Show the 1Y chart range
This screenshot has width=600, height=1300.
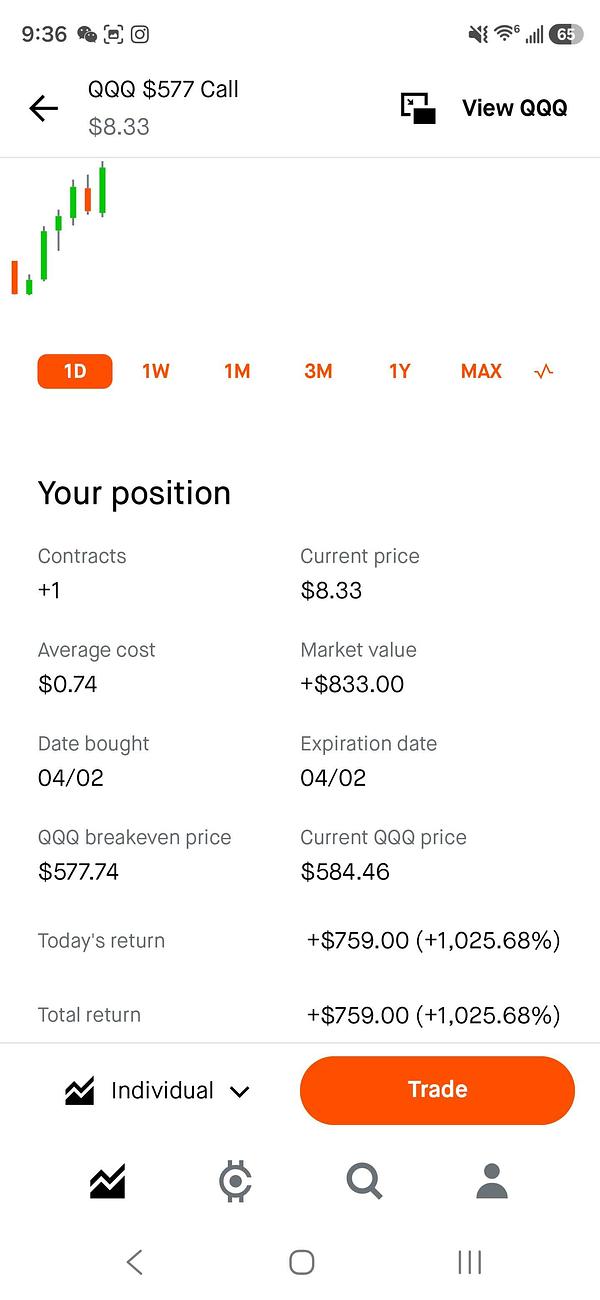click(x=400, y=372)
